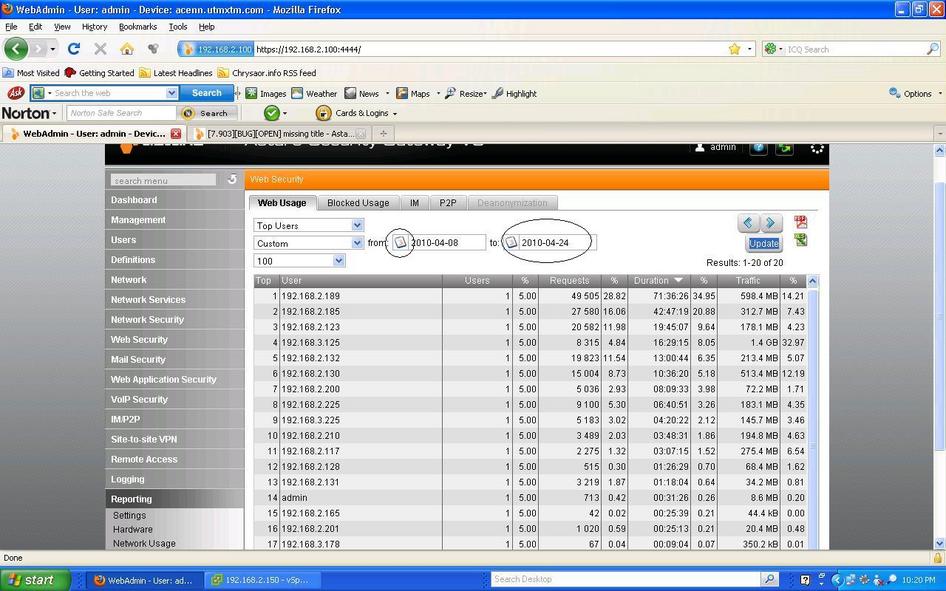The height and width of the screenshot is (591, 946).
Task: Export the report as PDF
Action: (x=800, y=222)
